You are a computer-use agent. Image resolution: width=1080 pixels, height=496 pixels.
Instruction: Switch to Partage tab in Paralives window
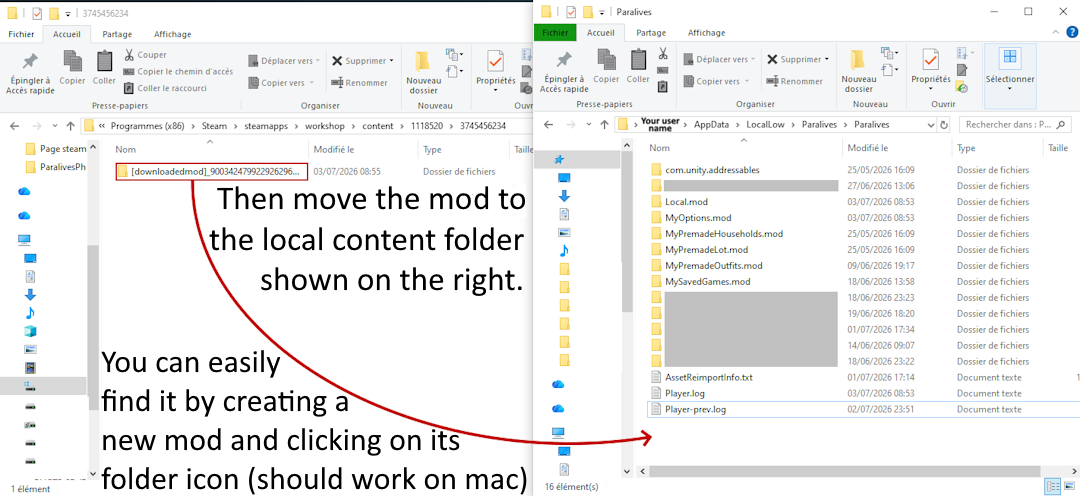pyautogui.click(x=652, y=32)
